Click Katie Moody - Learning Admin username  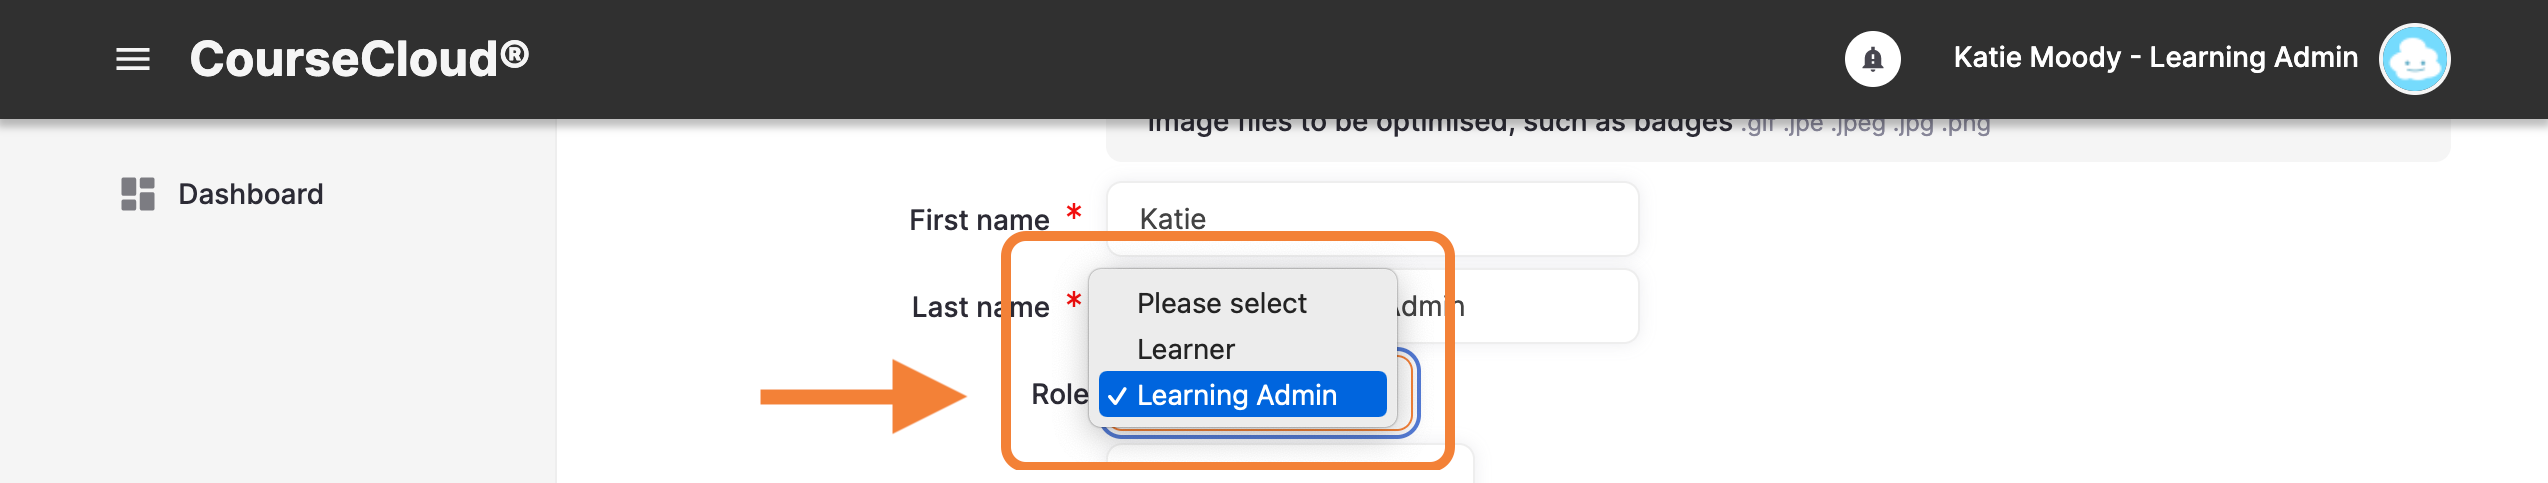tap(2155, 58)
